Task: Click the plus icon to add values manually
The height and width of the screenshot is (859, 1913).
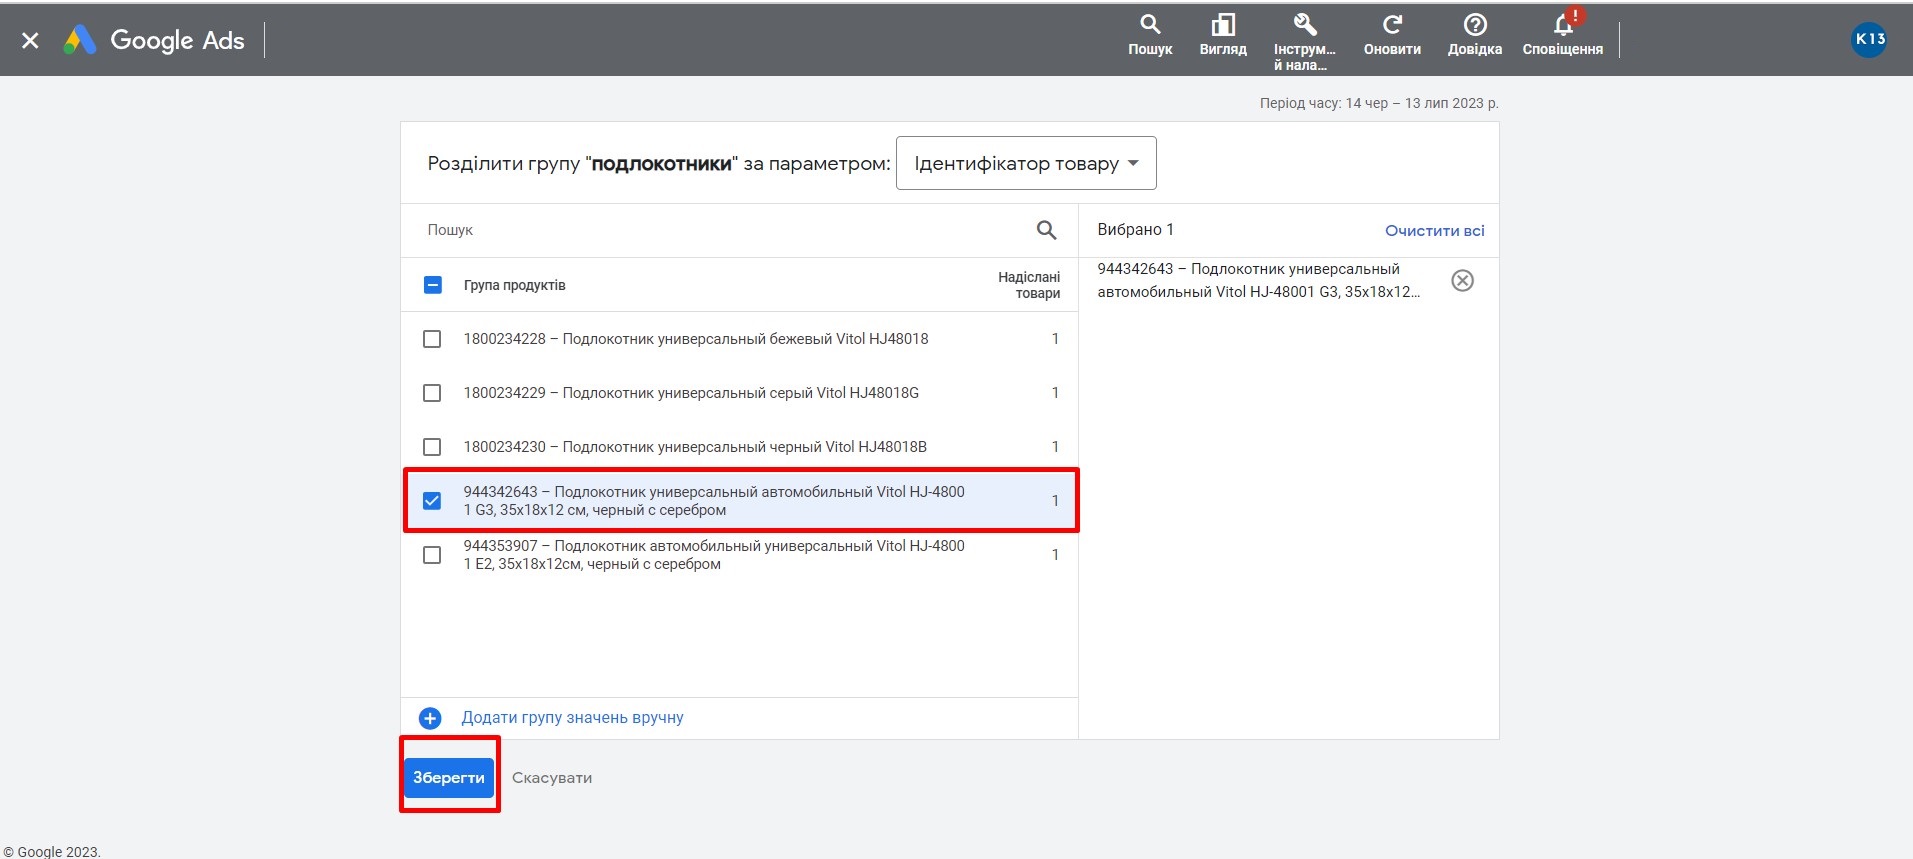Action: click(x=430, y=718)
